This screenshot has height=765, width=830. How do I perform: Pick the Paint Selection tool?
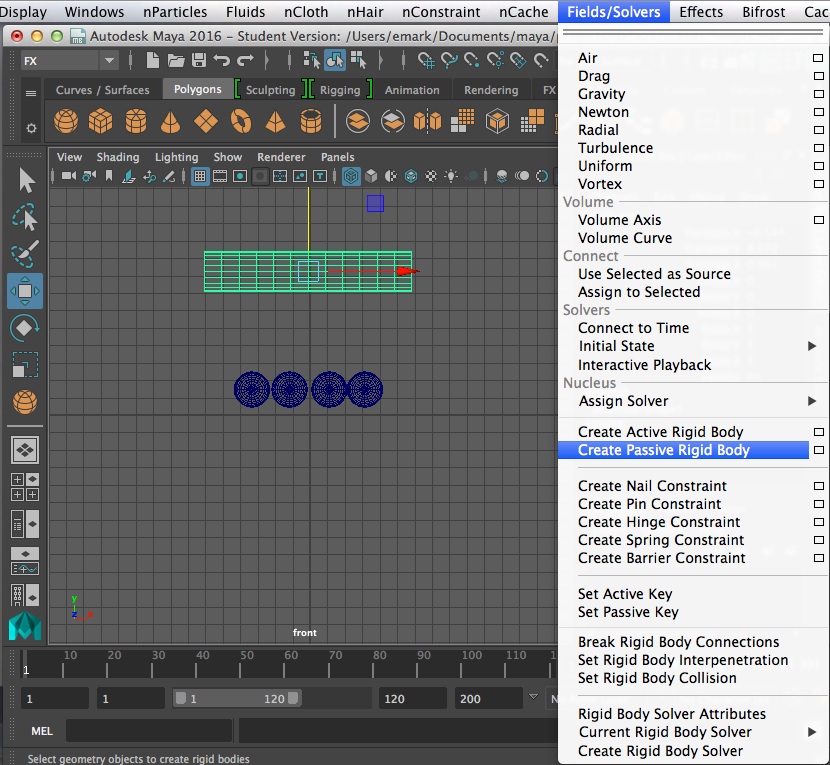coord(25,254)
